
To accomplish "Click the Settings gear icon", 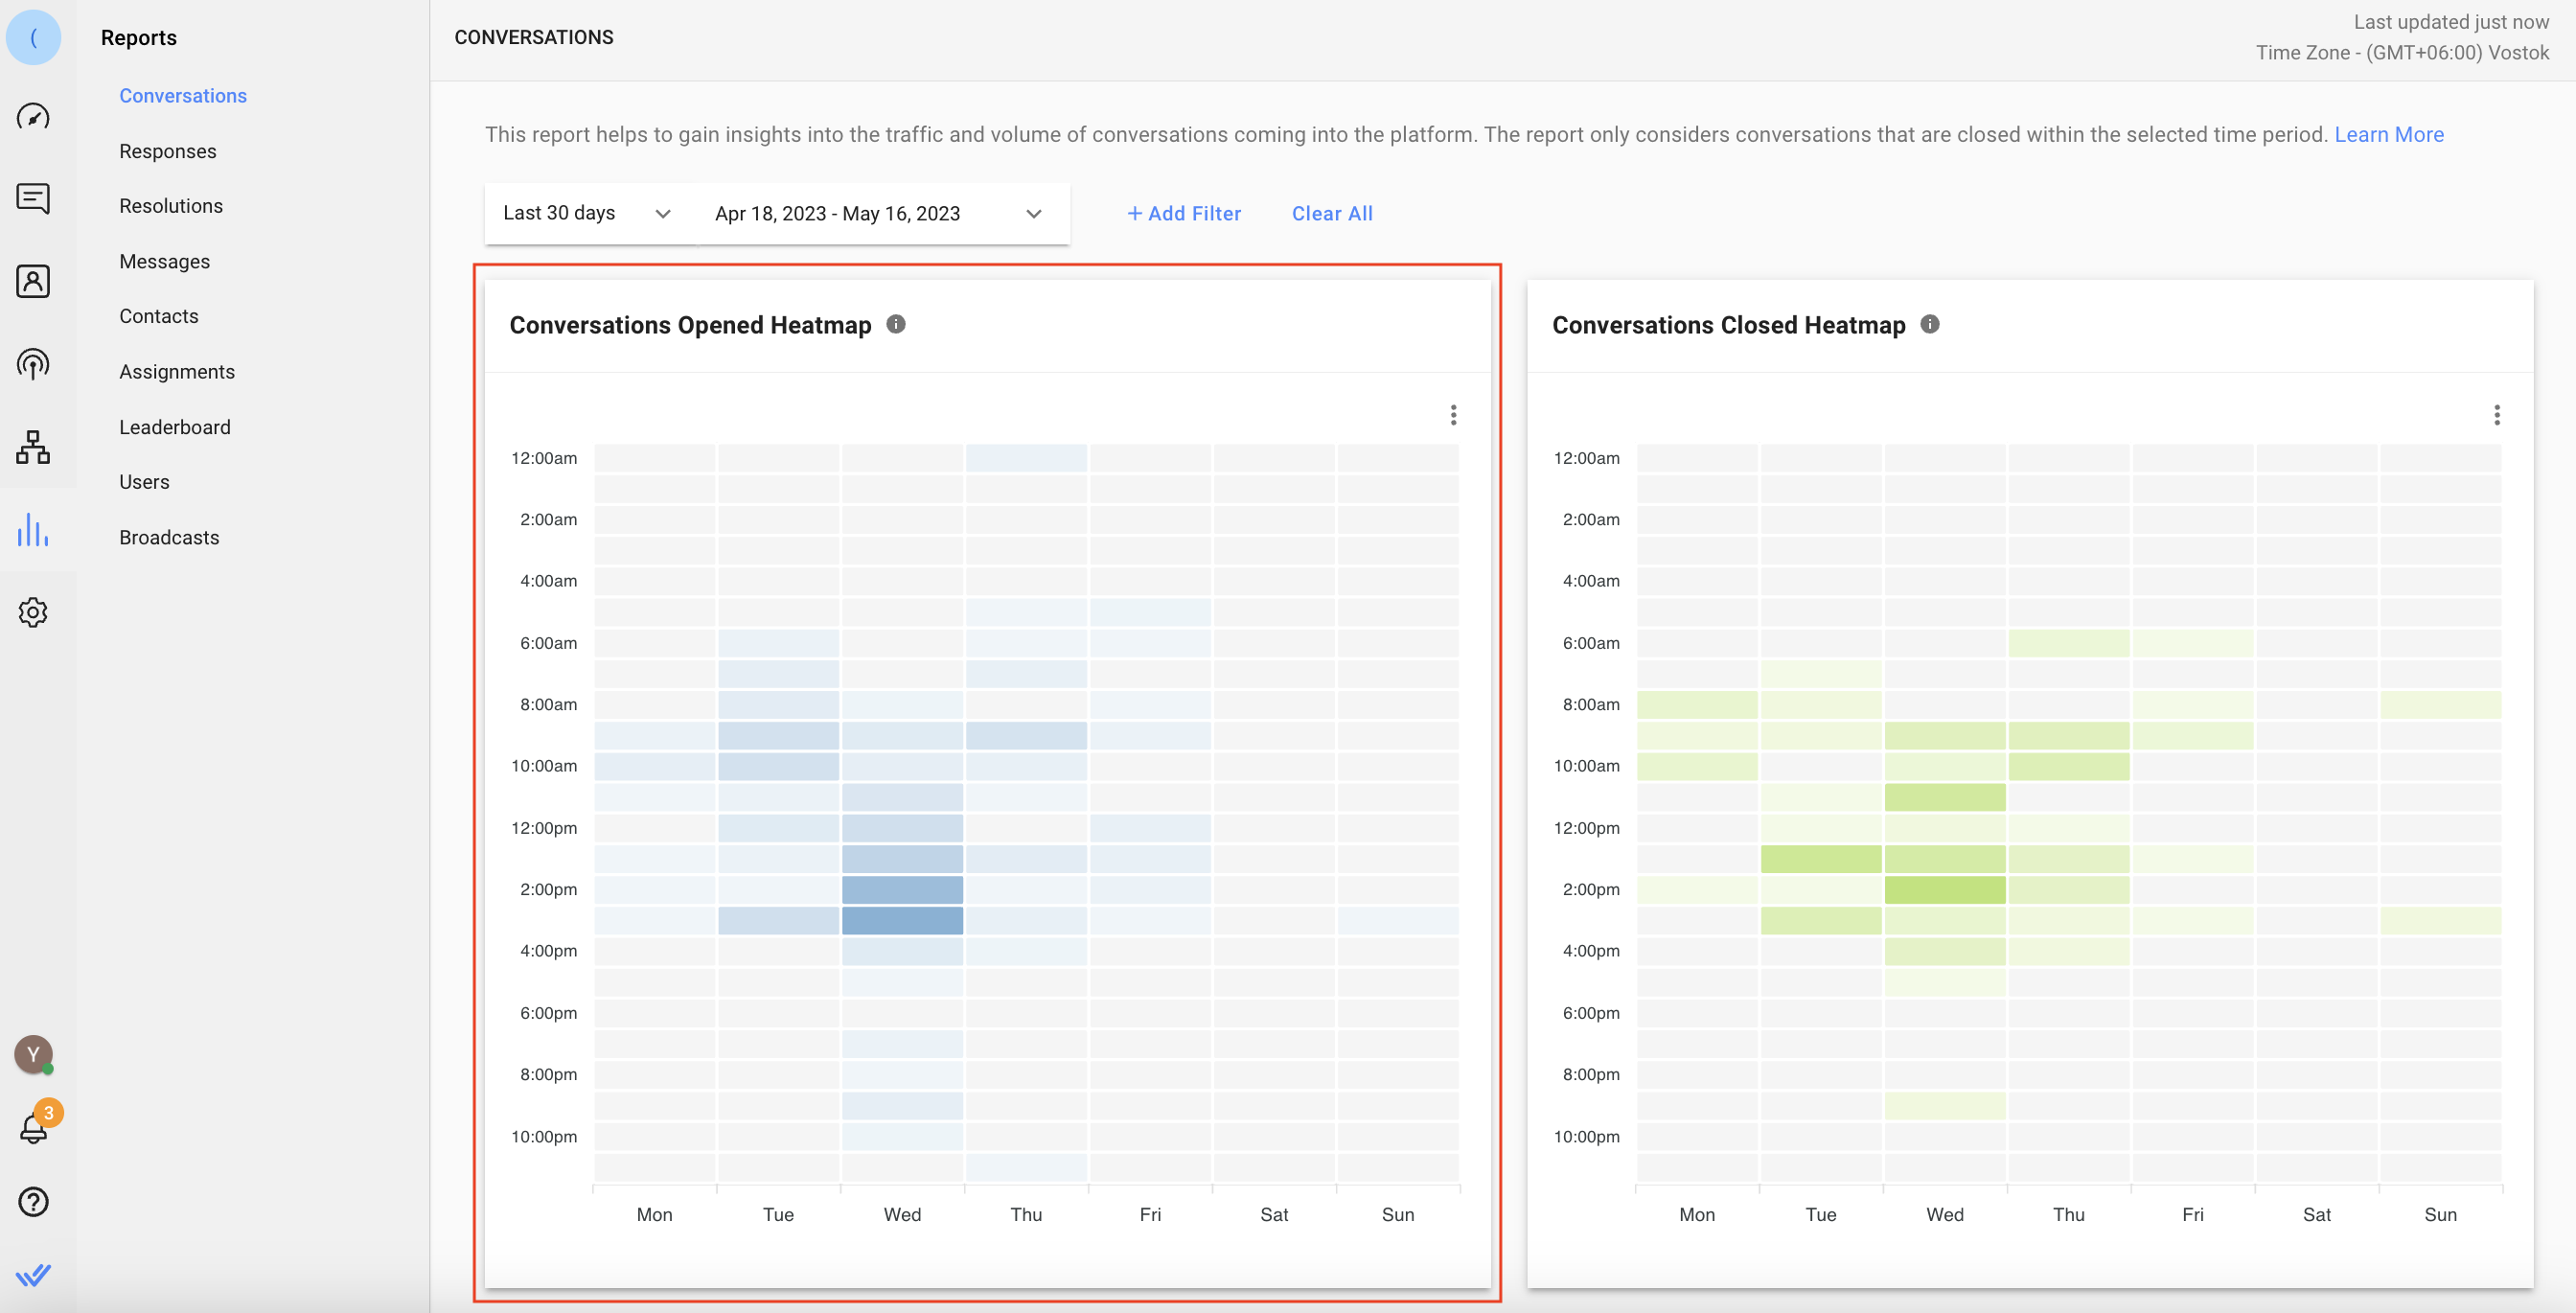I will (35, 611).
